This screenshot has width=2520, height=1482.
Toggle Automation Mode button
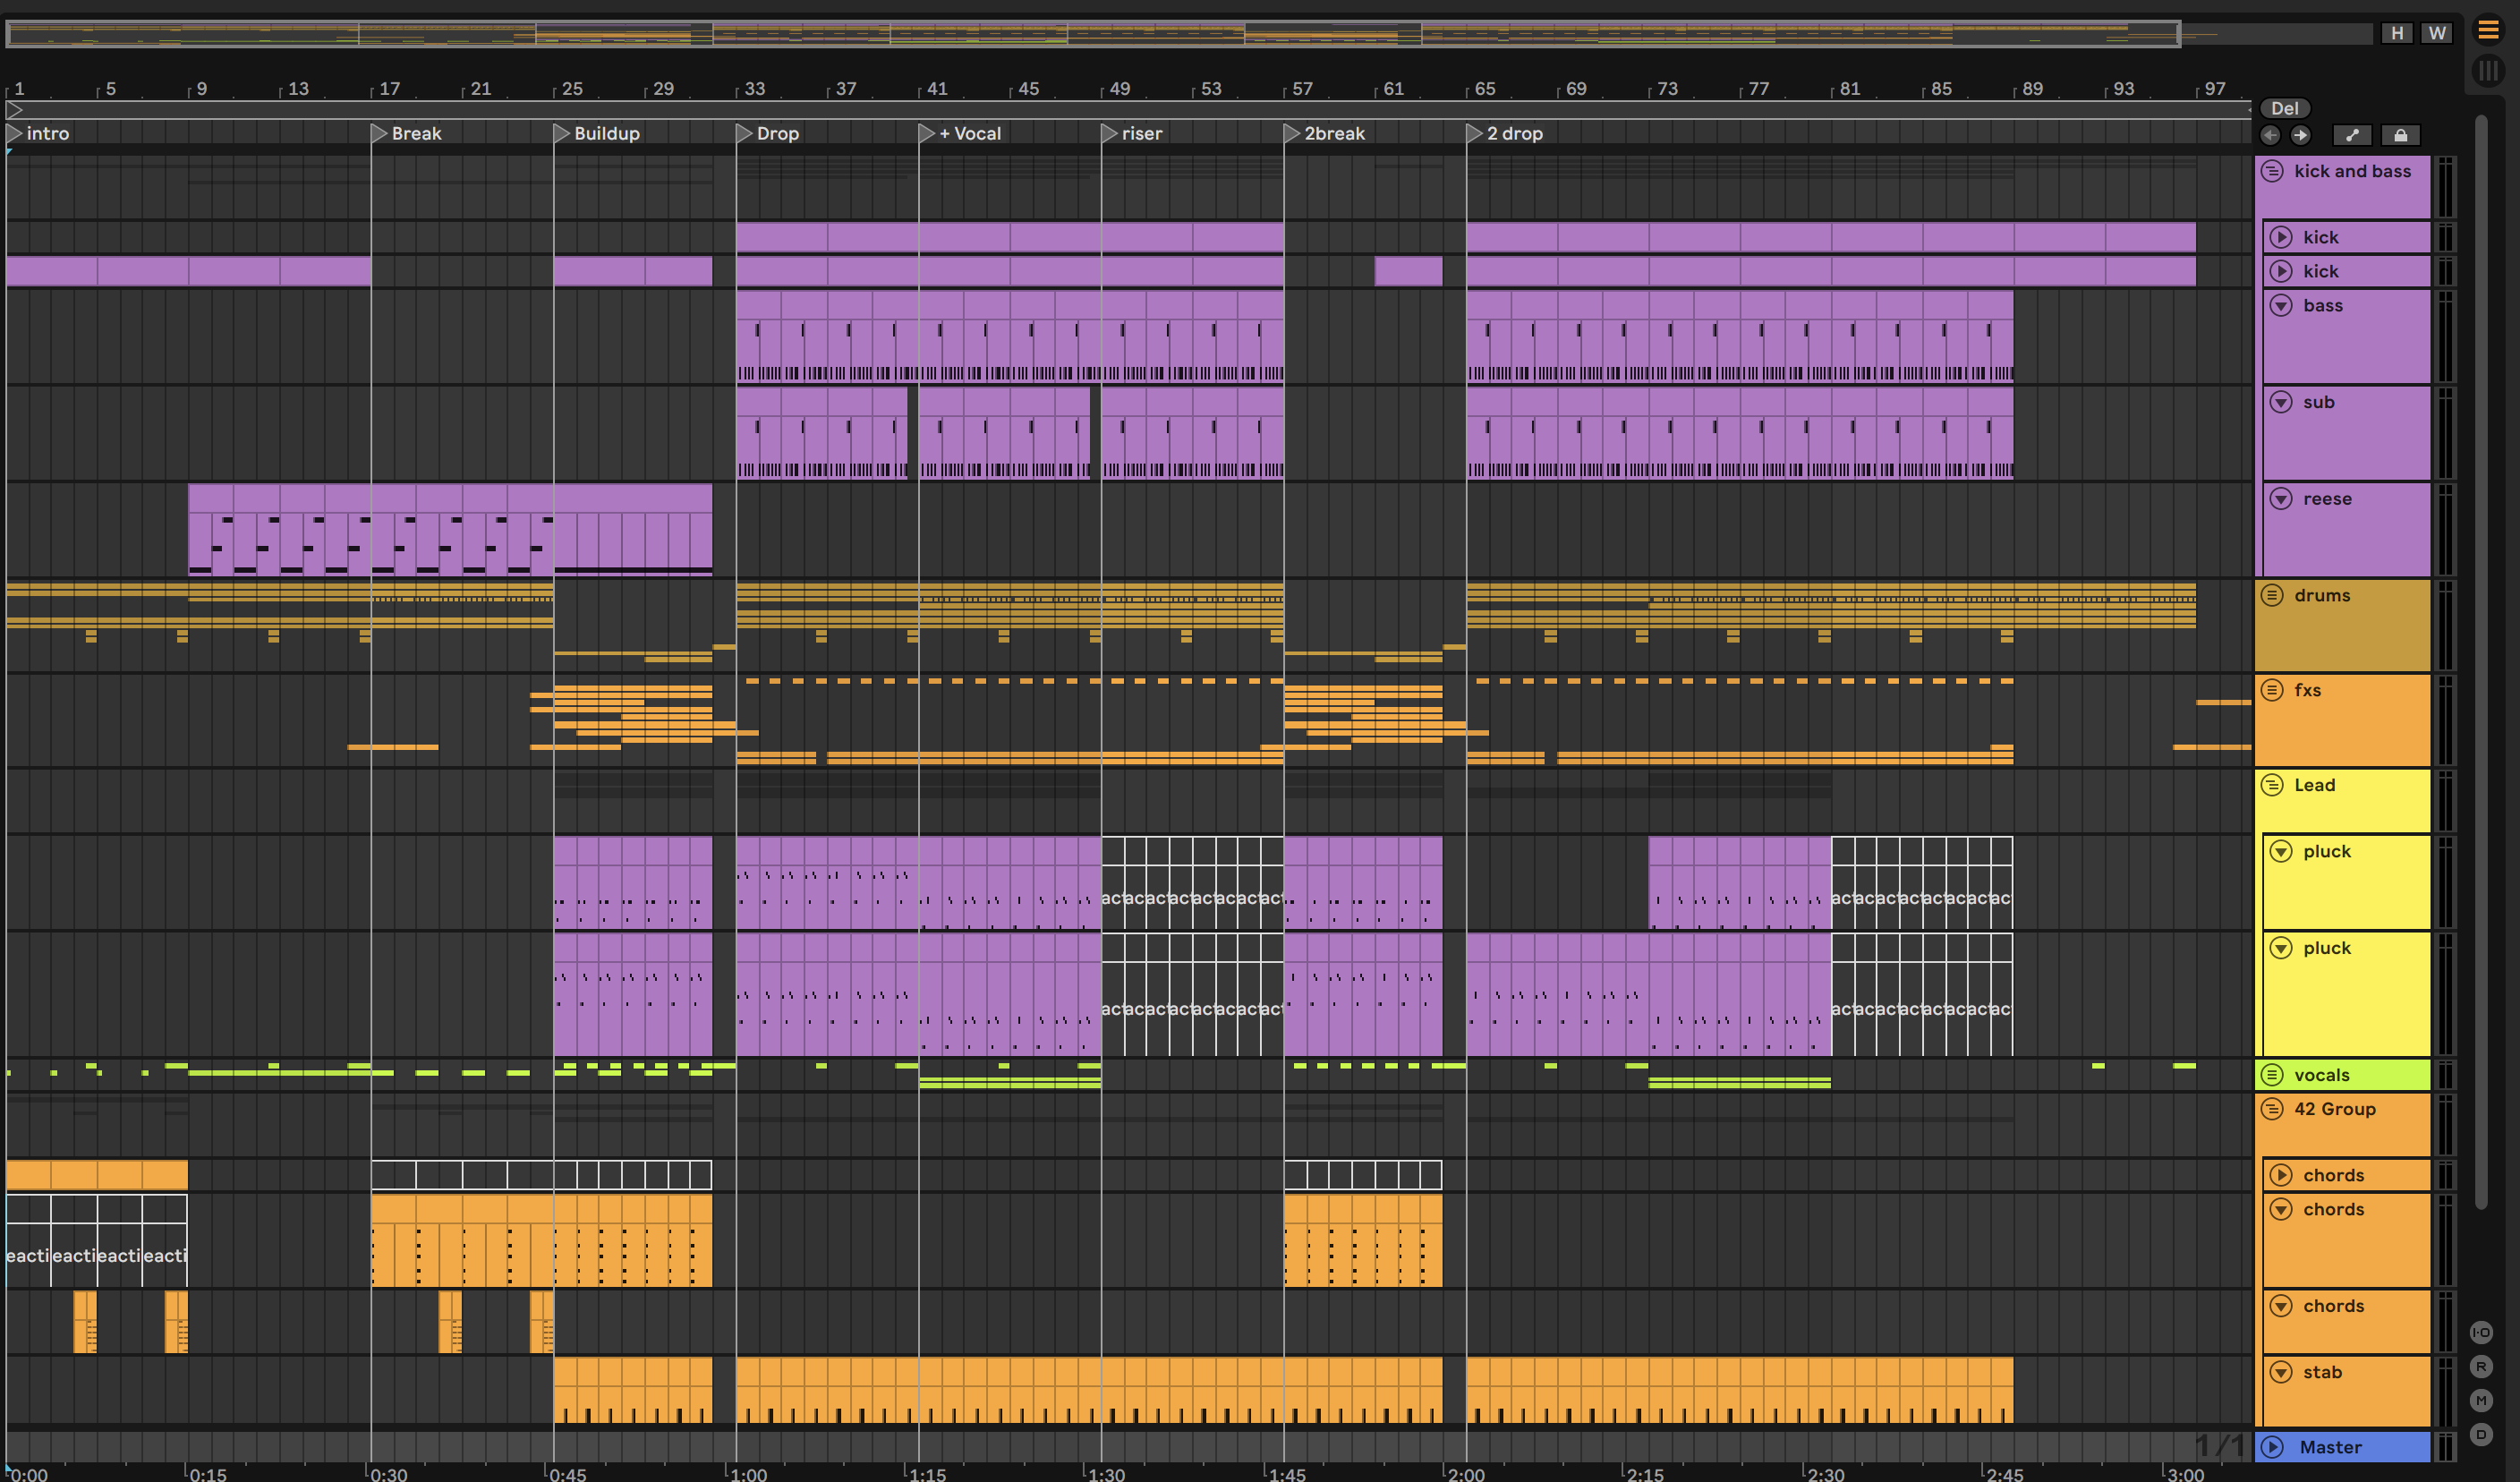click(x=2352, y=135)
